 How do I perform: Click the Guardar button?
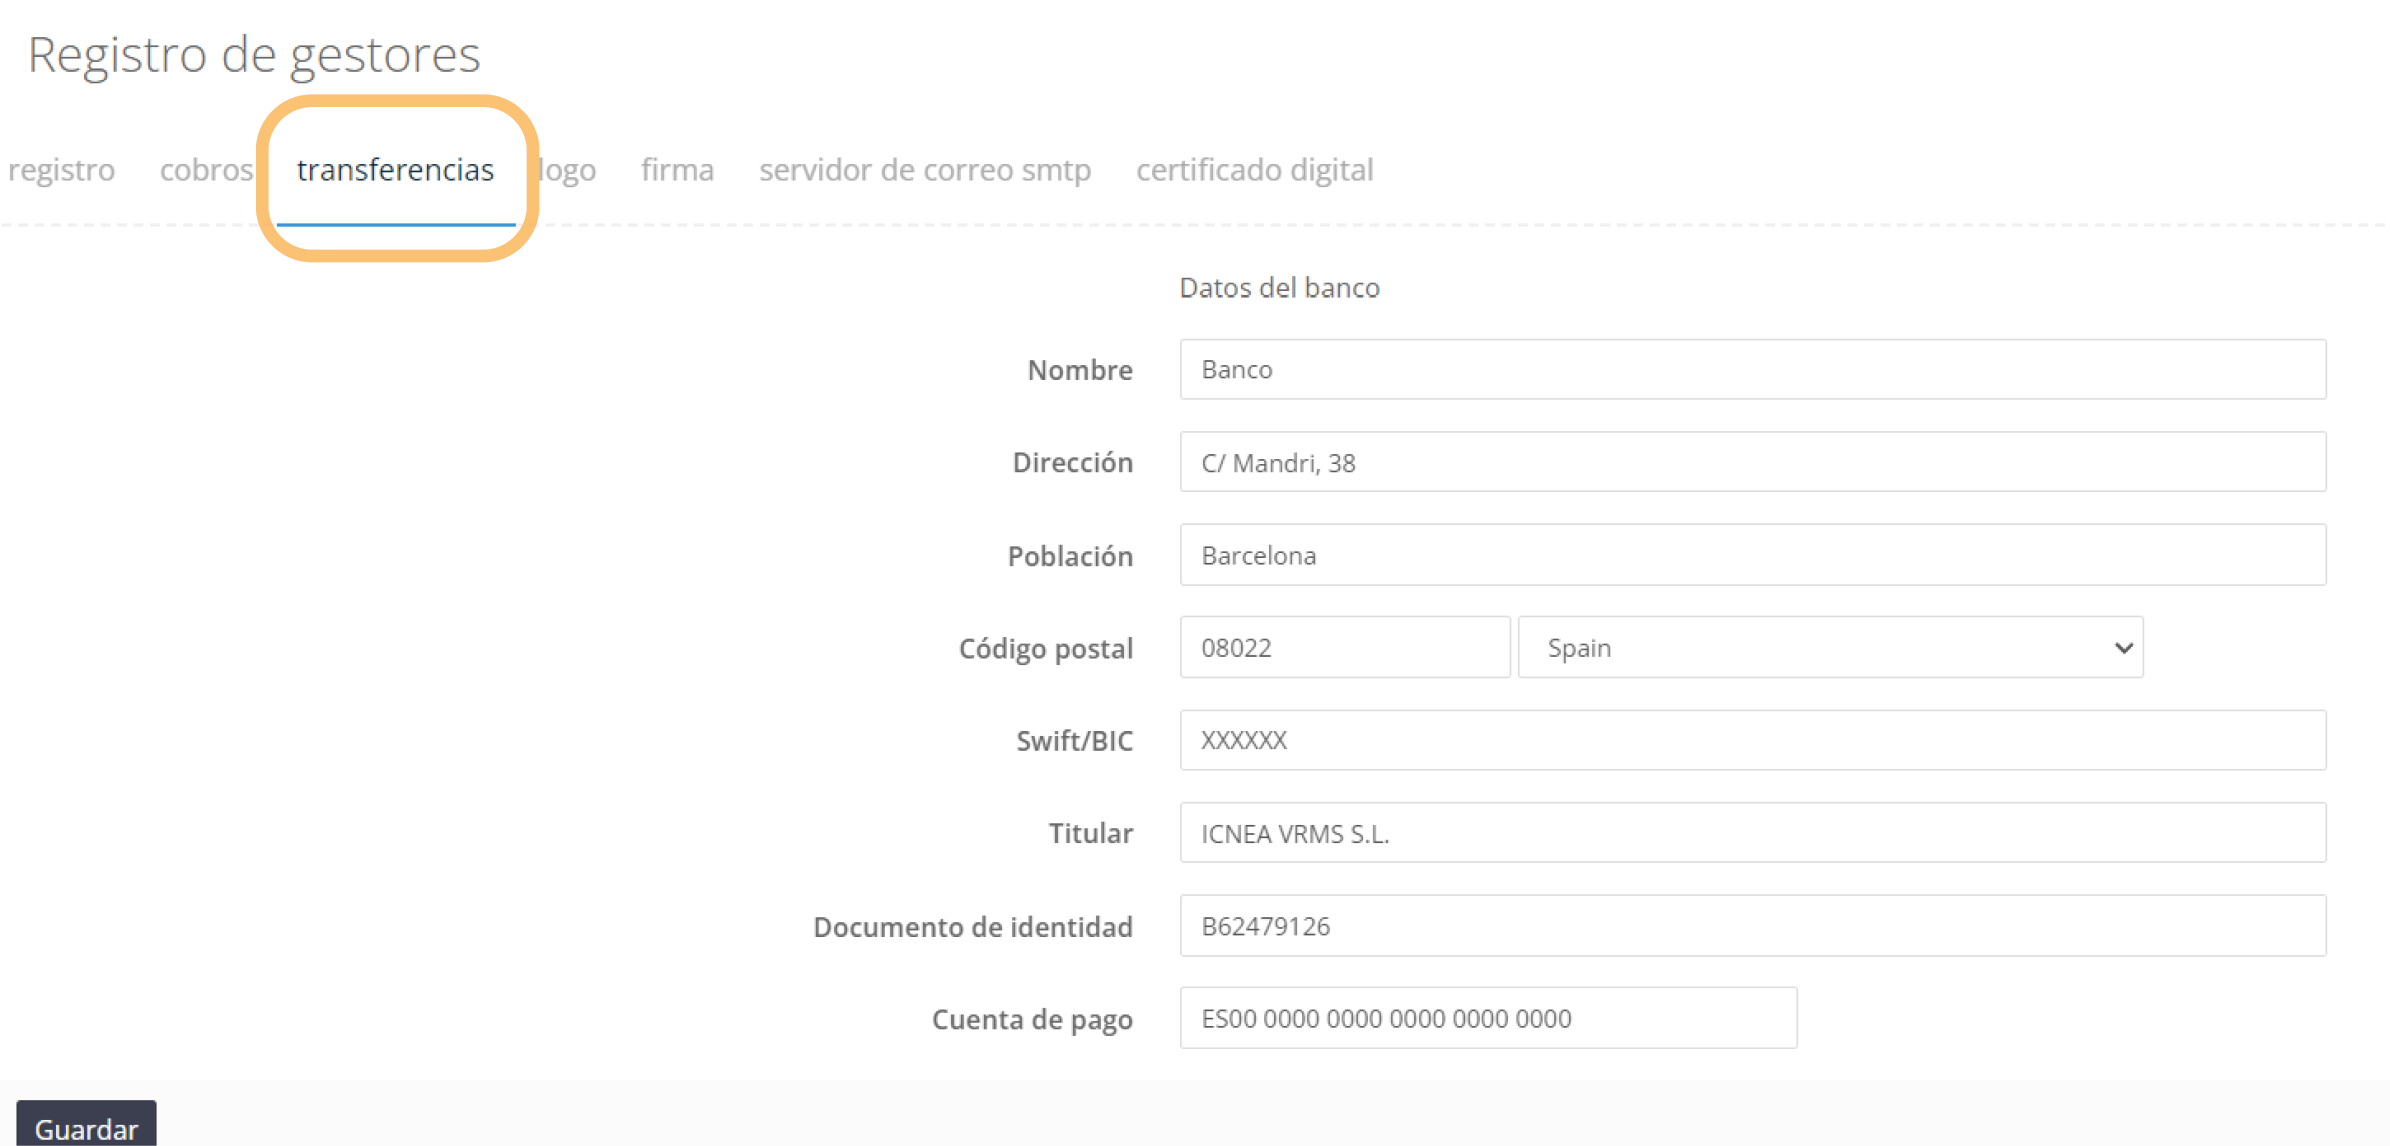tap(86, 1127)
